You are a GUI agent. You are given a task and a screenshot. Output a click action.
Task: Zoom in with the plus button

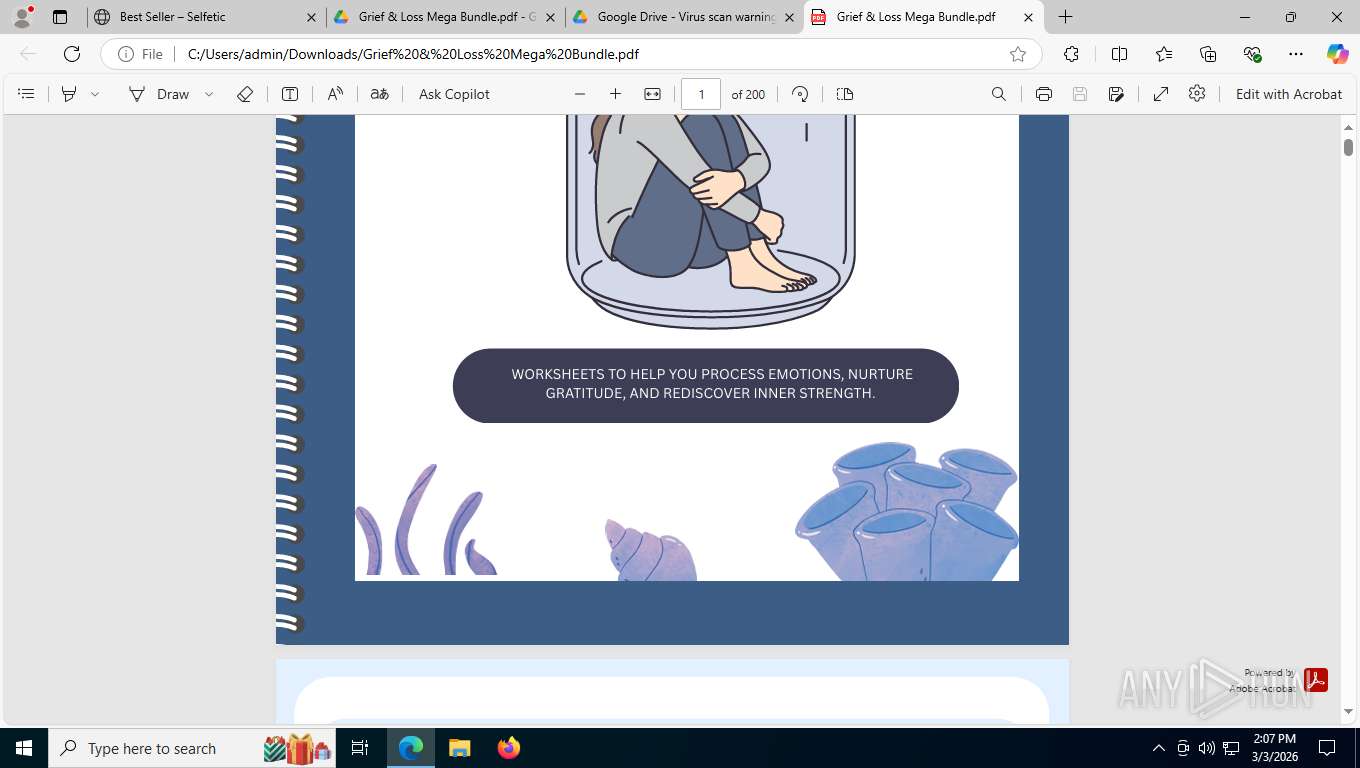tap(615, 94)
